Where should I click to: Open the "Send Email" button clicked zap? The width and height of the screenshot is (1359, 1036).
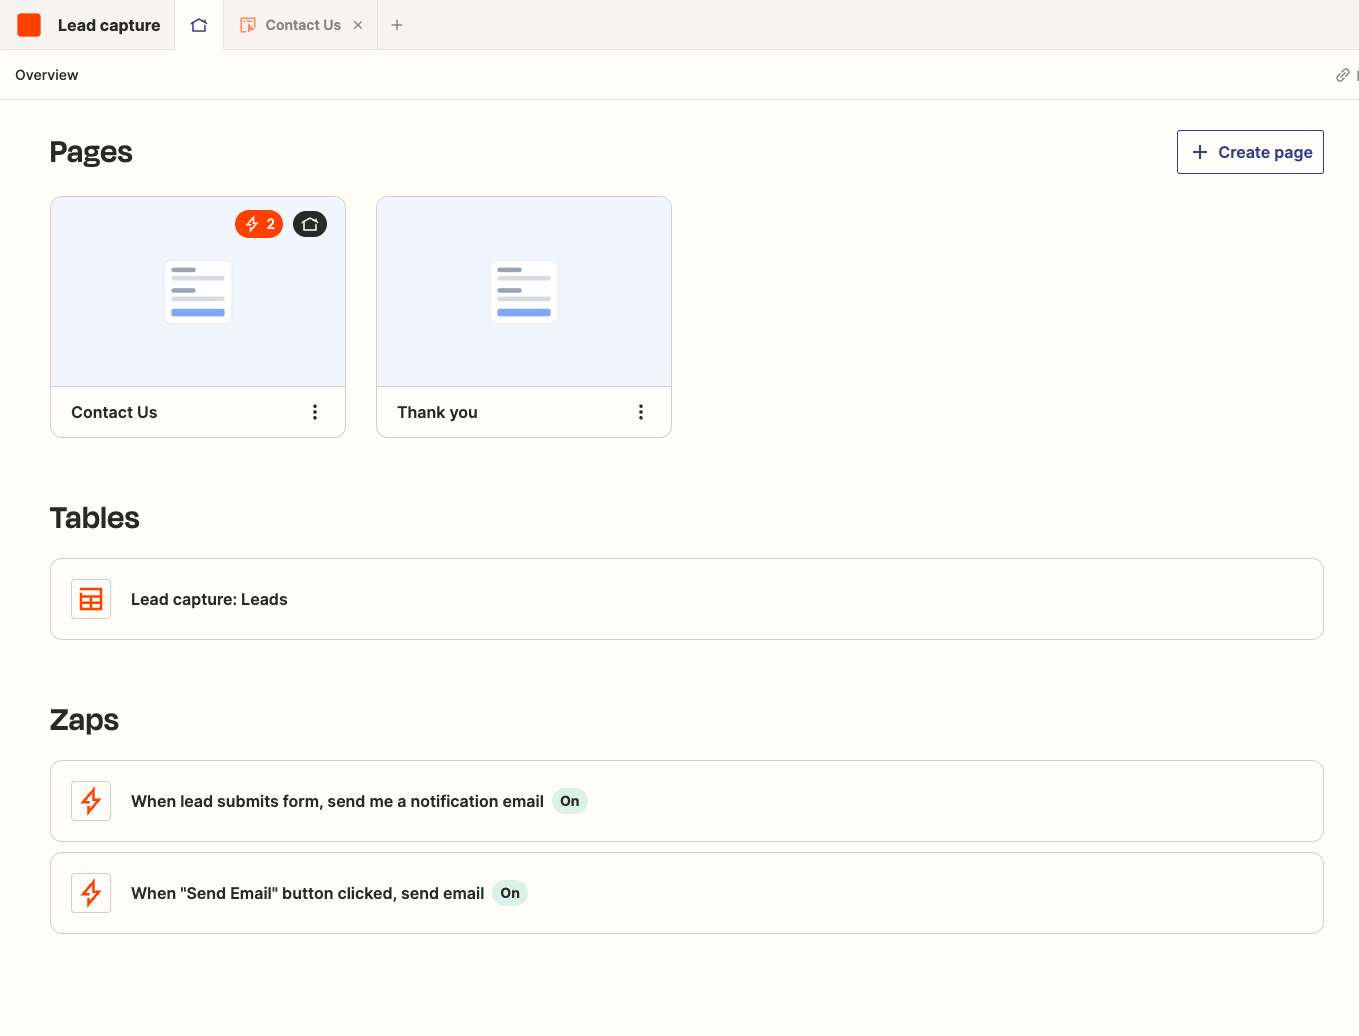pos(687,893)
